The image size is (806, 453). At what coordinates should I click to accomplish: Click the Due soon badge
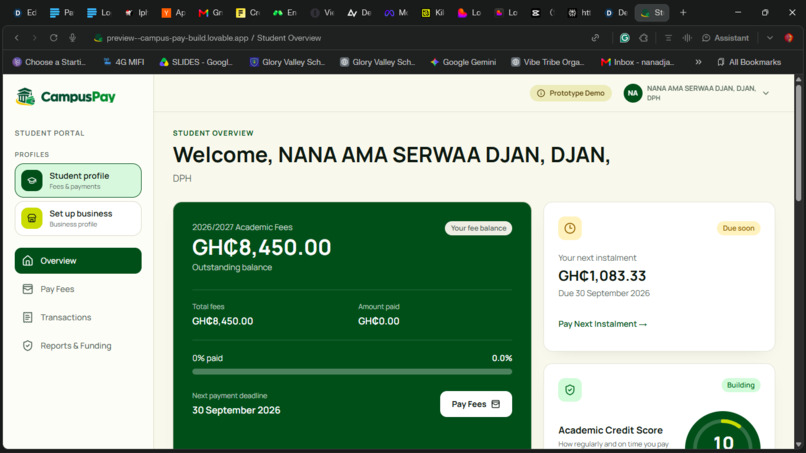pyautogui.click(x=738, y=228)
